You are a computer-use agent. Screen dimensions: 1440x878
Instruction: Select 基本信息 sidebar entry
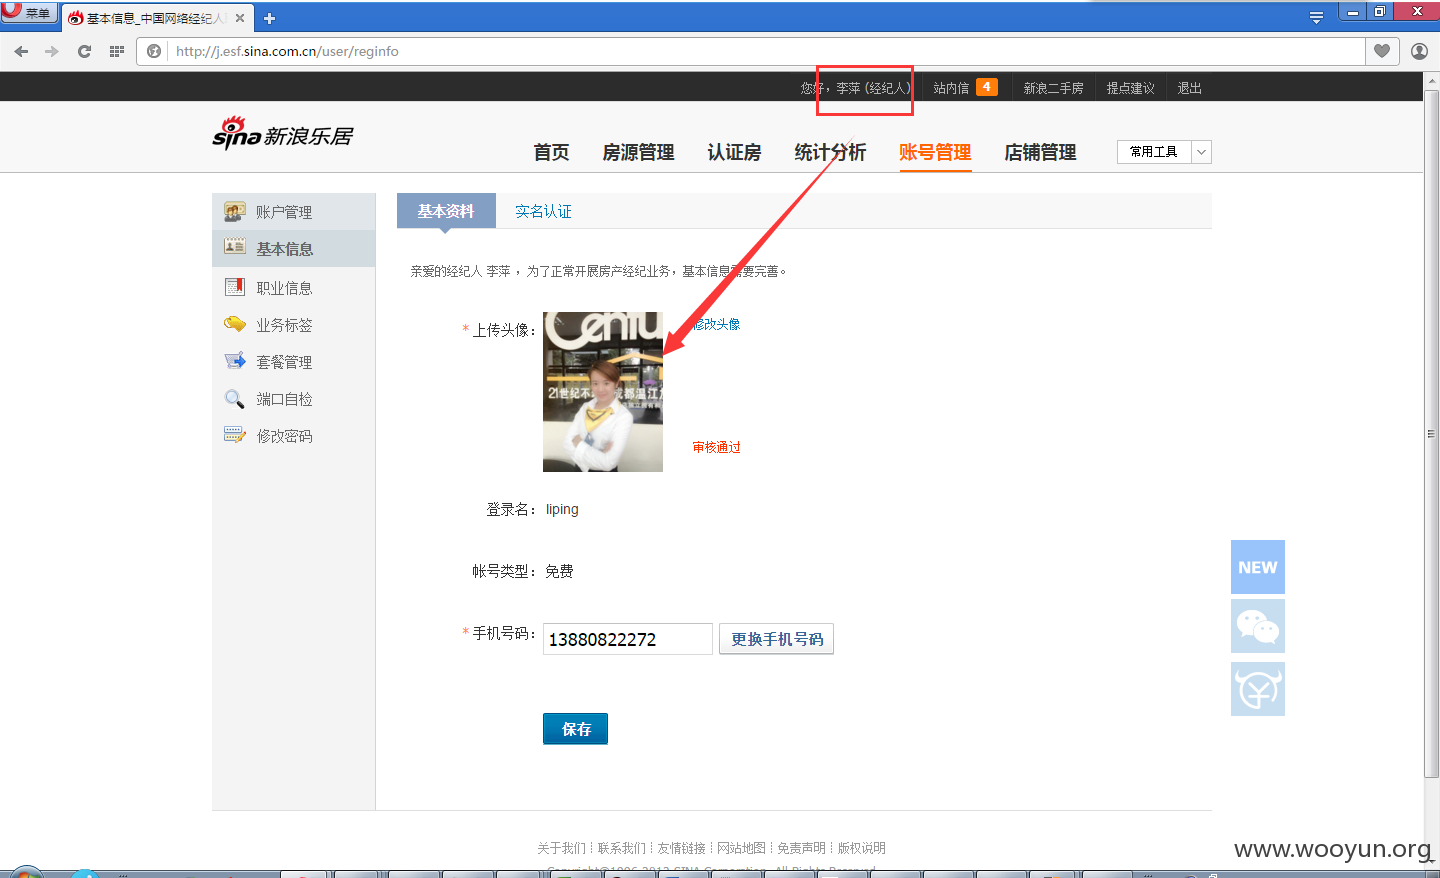tap(293, 249)
